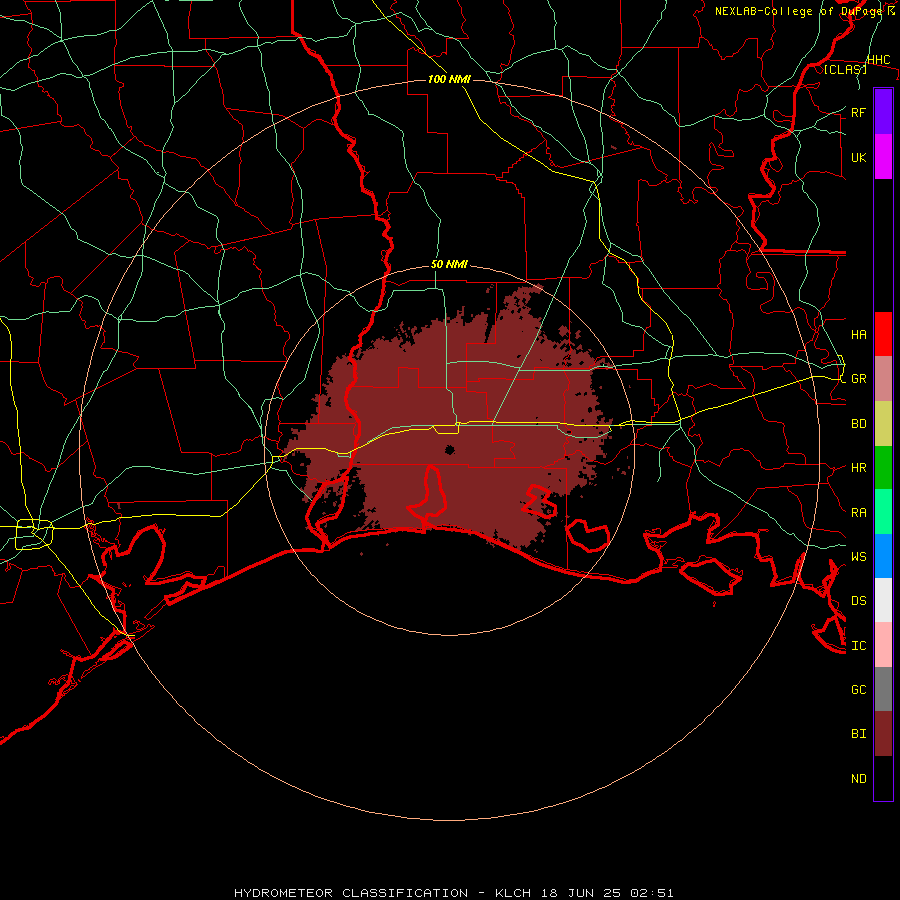Click the "DS" legend label

(859, 601)
